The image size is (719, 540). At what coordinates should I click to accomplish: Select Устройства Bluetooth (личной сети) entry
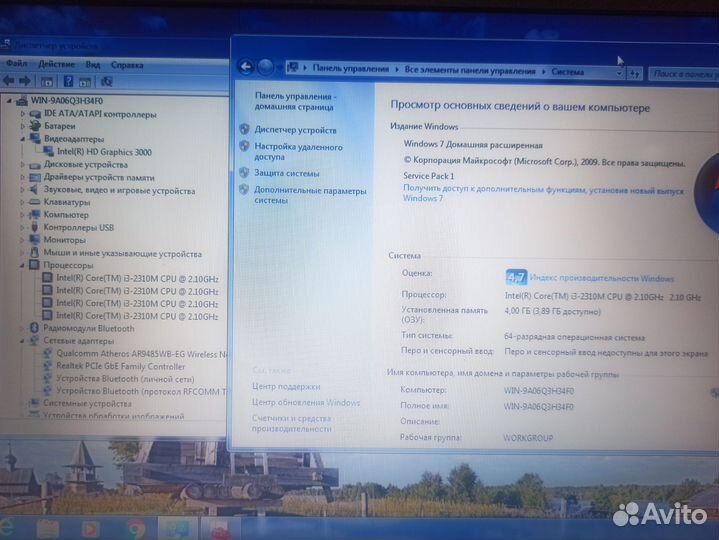point(125,379)
